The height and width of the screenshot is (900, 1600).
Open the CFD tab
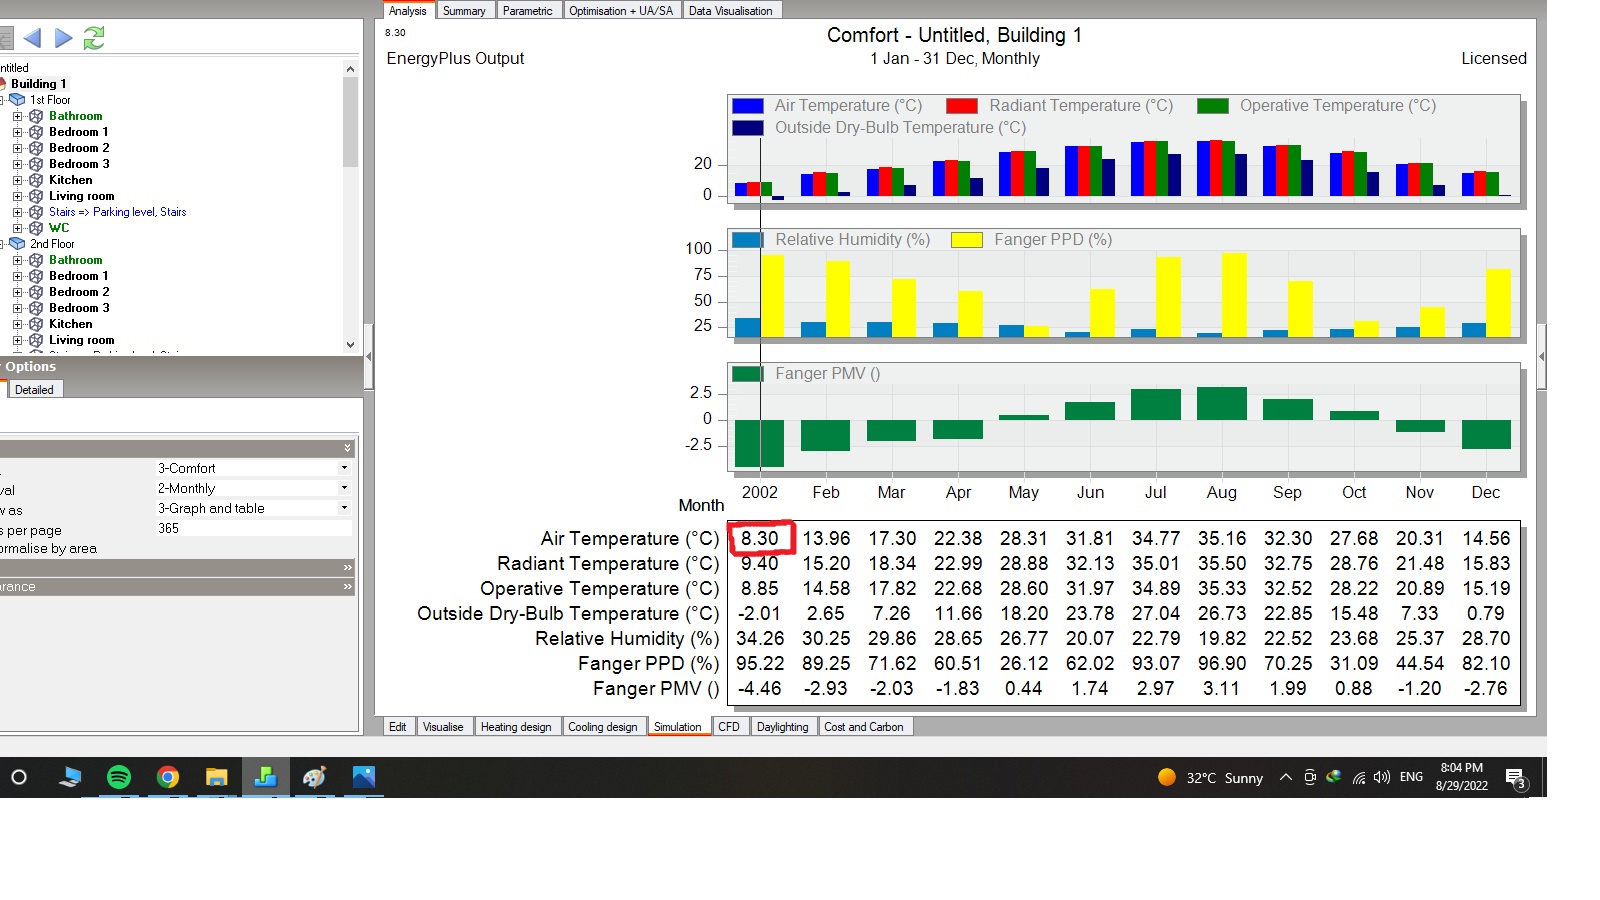pyautogui.click(x=729, y=727)
